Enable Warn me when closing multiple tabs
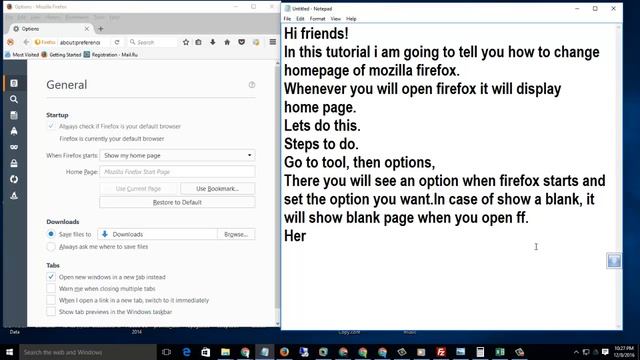640x360 pixels. click(51, 289)
